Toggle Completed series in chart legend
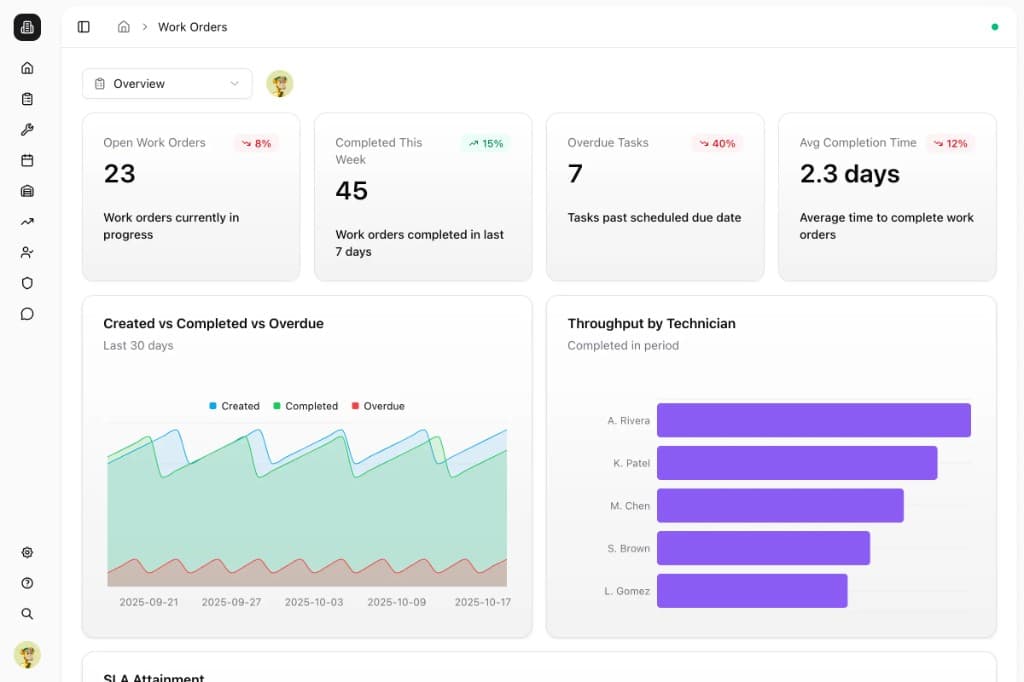 305,406
